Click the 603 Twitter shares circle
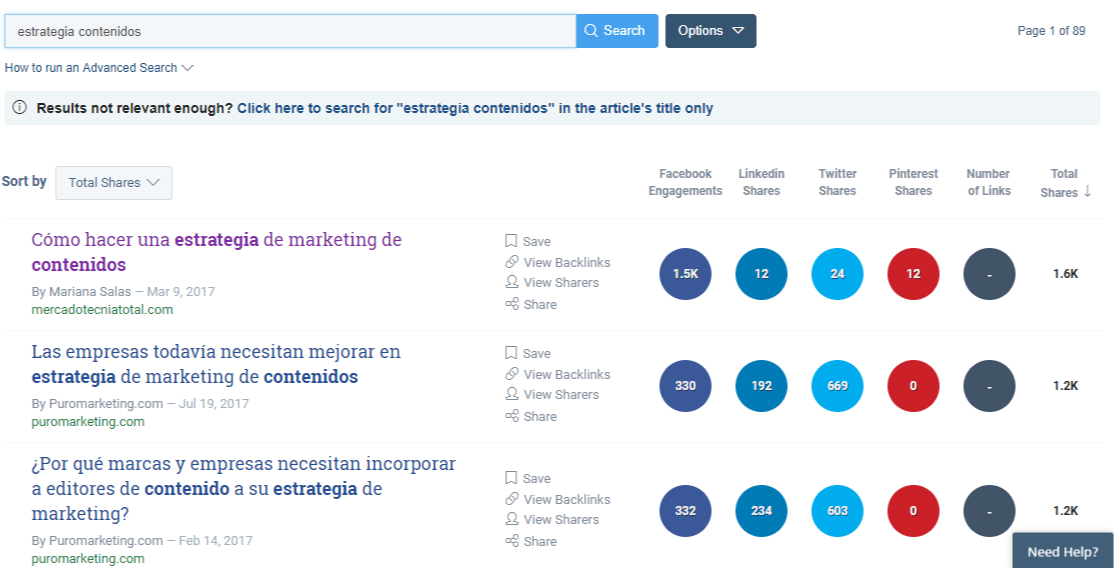 (x=837, y=511)
